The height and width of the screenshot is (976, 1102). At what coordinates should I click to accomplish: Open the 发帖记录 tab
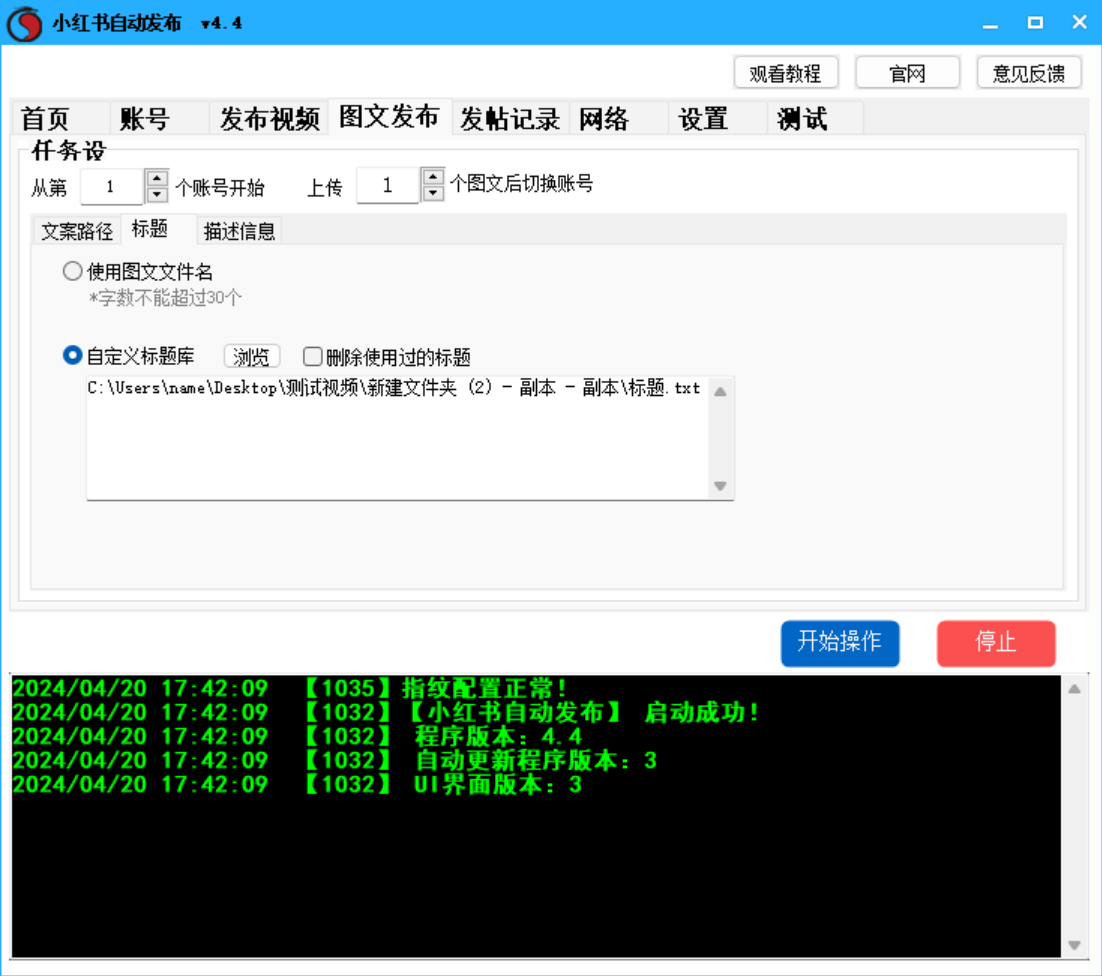tap(510, 118)
